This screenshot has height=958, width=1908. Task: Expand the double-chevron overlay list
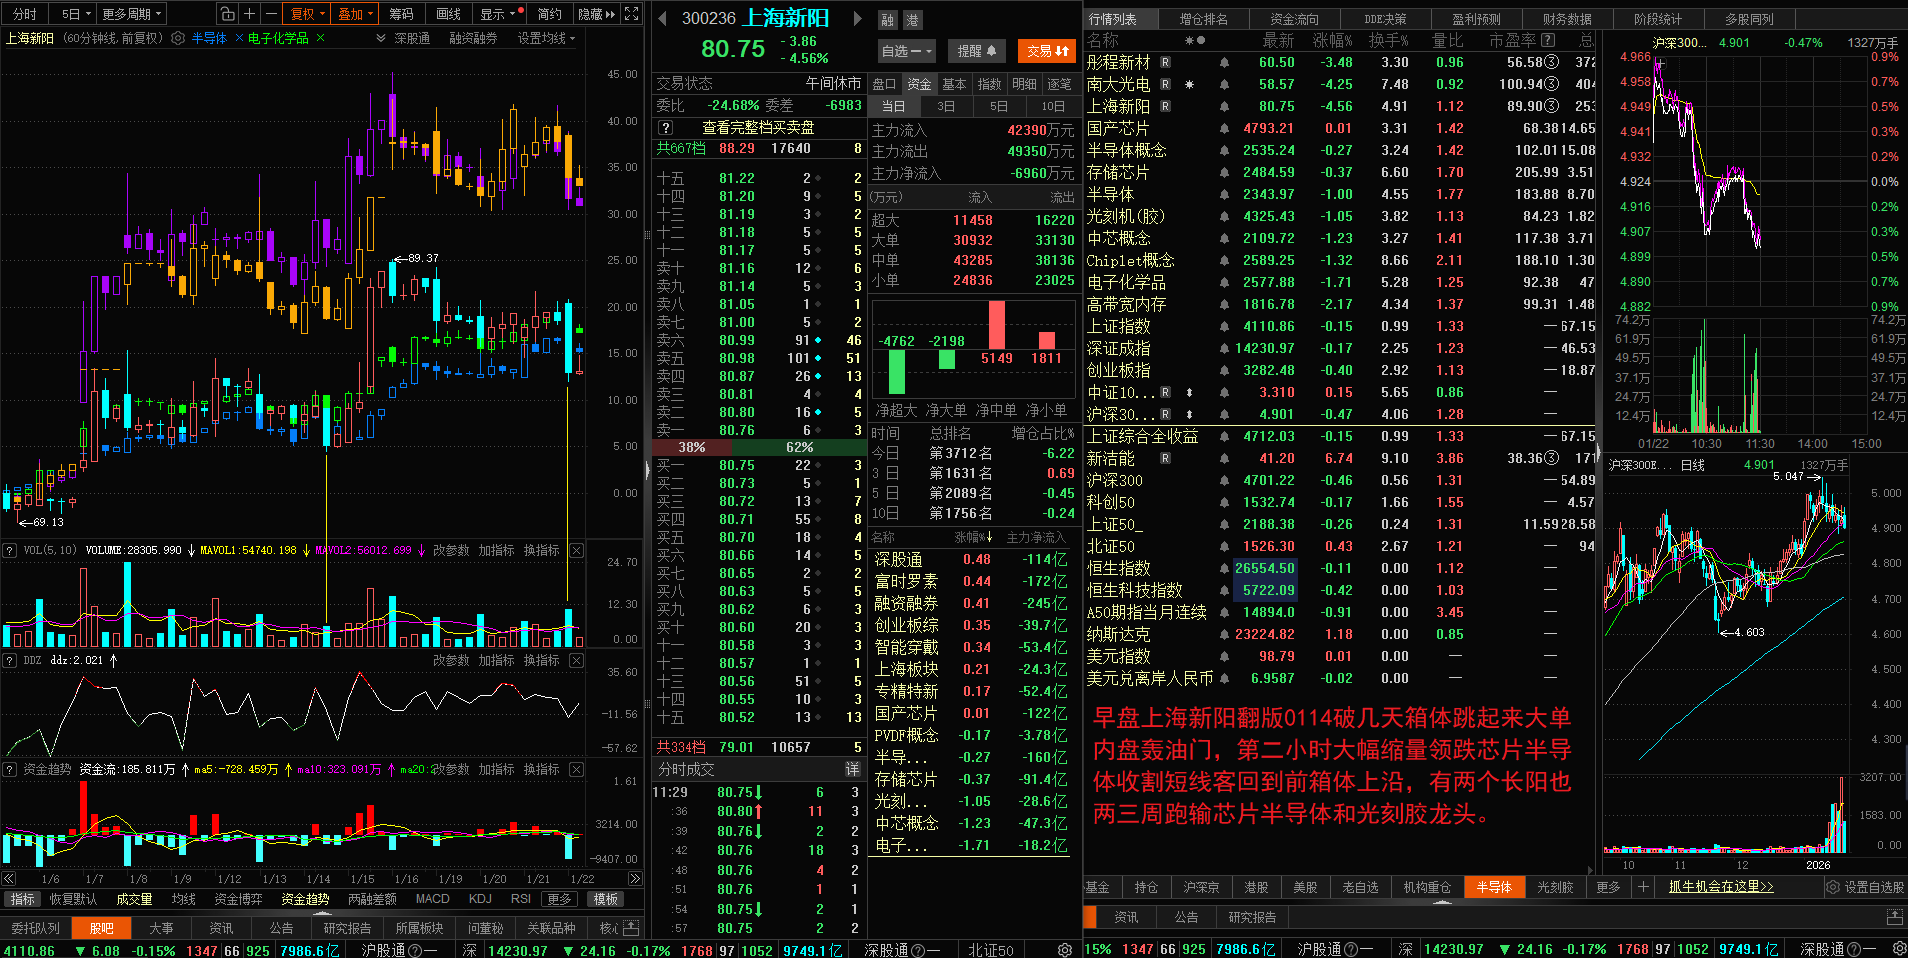pos(381,38)
